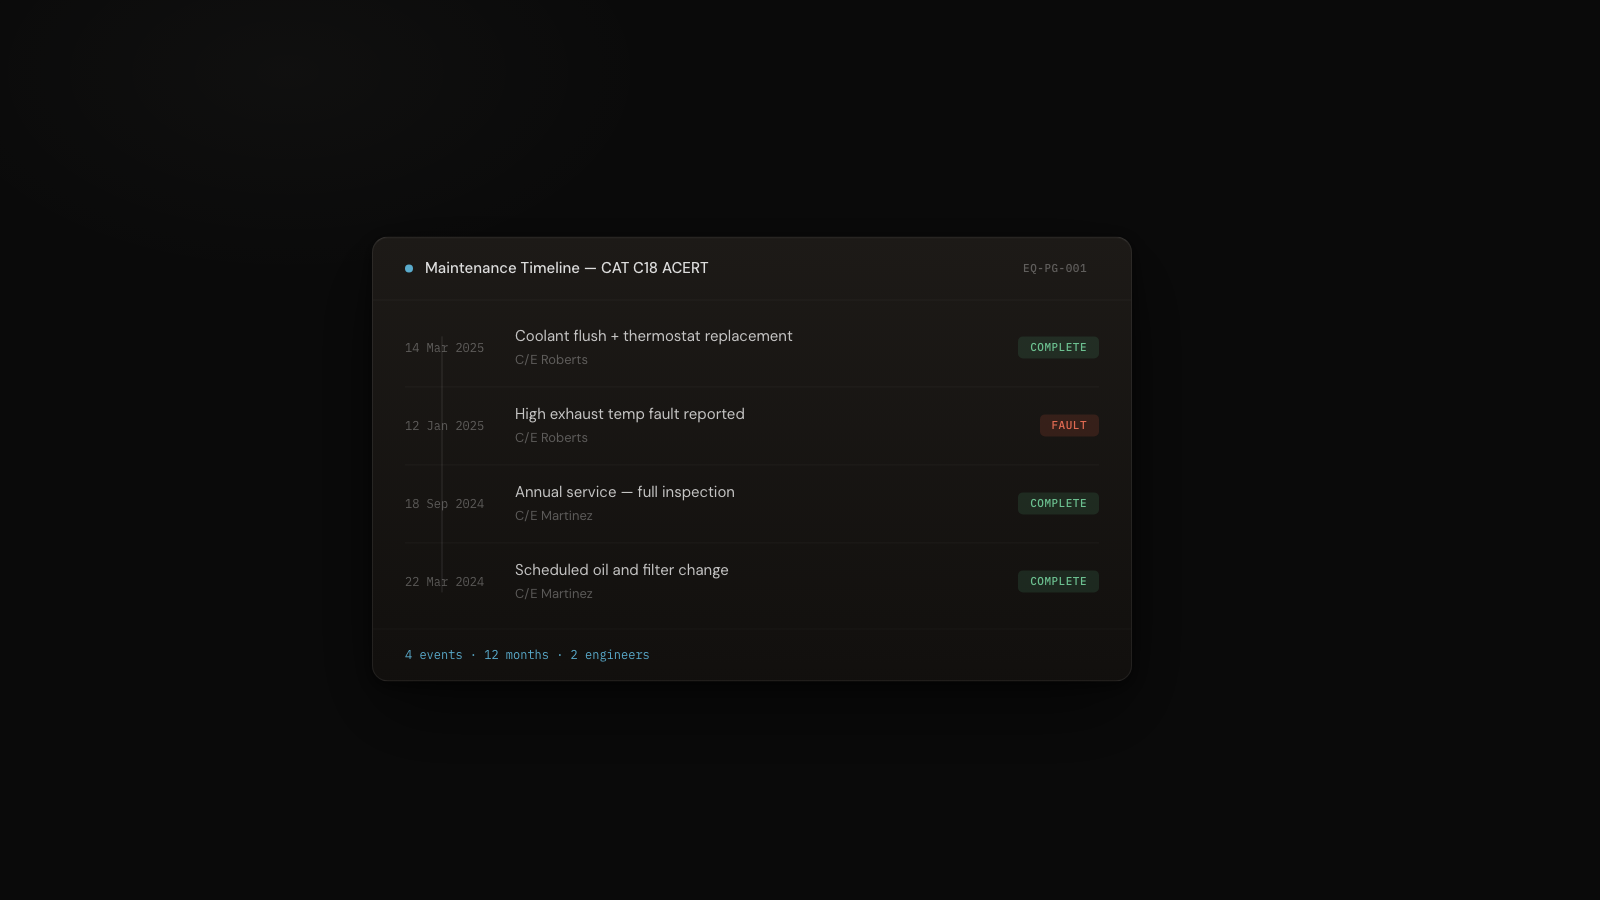Click the red FAULT status badge

pos(1069,425)
